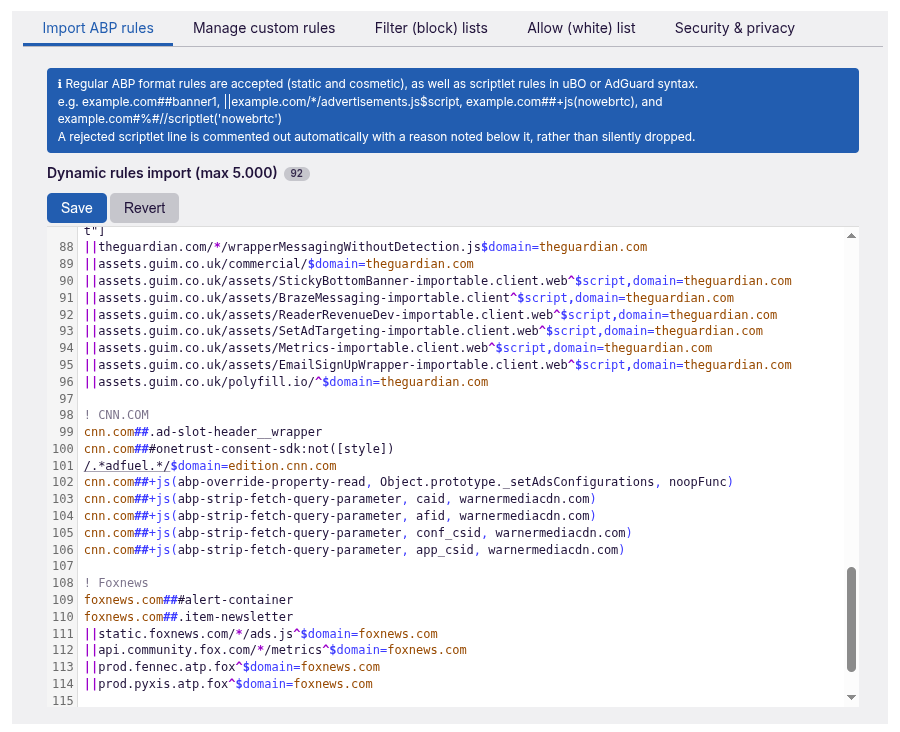Click the prod.pyxis.atp.fox rule

(x=228, y=684)
